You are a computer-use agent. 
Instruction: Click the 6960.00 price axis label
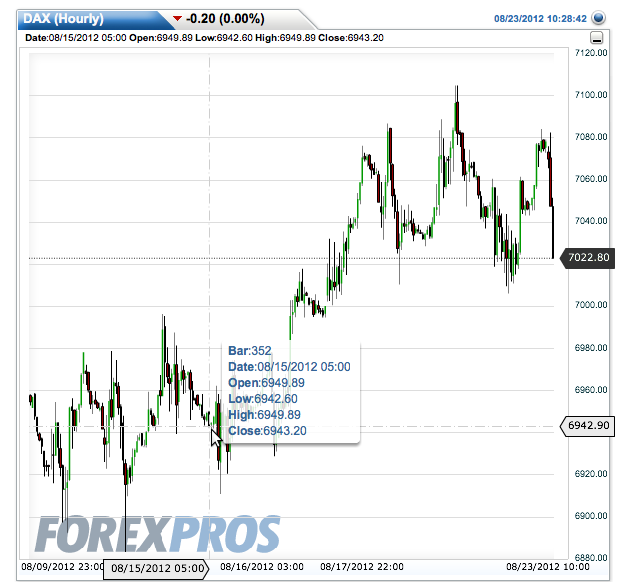[591, 390]
